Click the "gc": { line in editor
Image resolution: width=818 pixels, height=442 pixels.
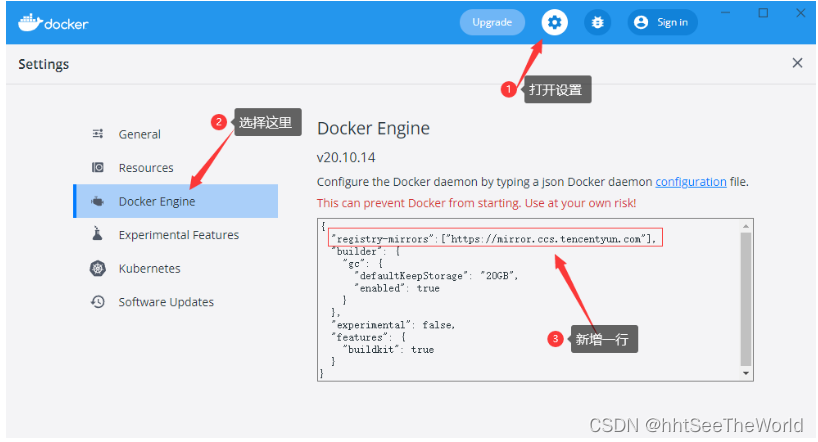363,264
